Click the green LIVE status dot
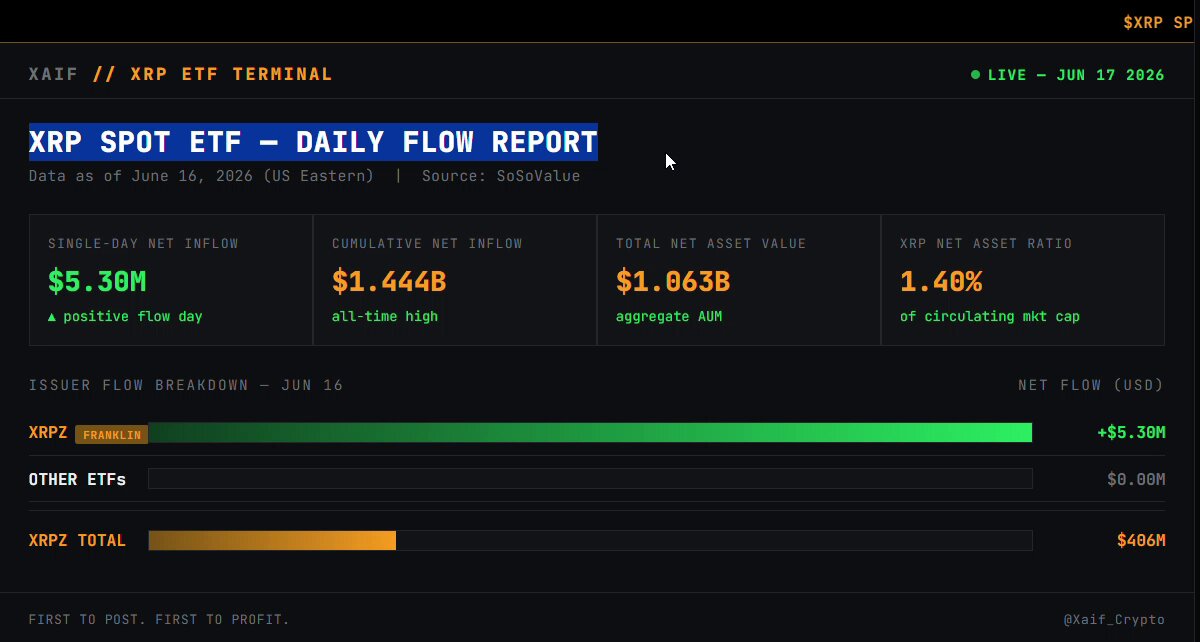This screenshot has height=642, width=1200. click(x=975, y=75)
